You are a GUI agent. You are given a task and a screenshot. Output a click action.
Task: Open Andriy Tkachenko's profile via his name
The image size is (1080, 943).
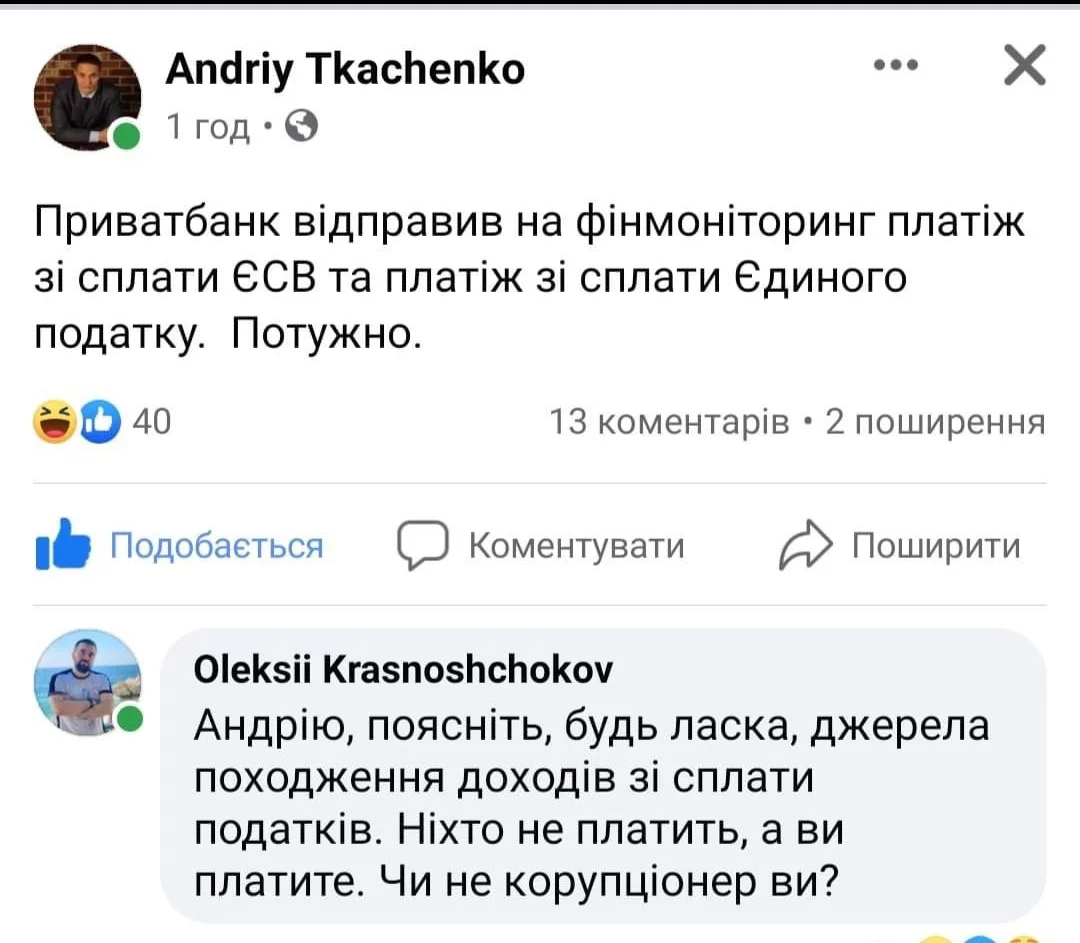[x=344, y=68]
